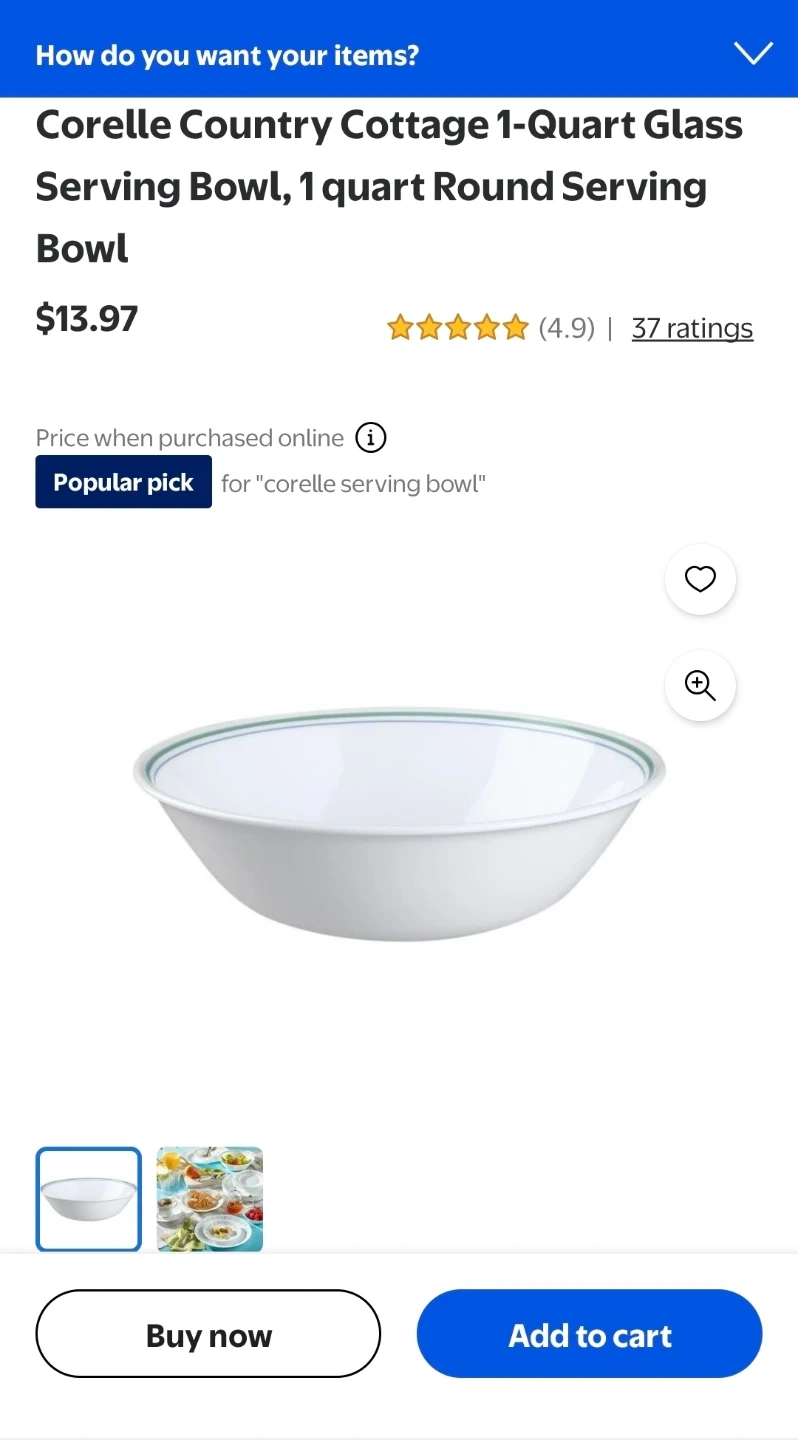Click the first gold star in the rating
The height and width of the screenshot is (1440, 798).
pos(400,328)
